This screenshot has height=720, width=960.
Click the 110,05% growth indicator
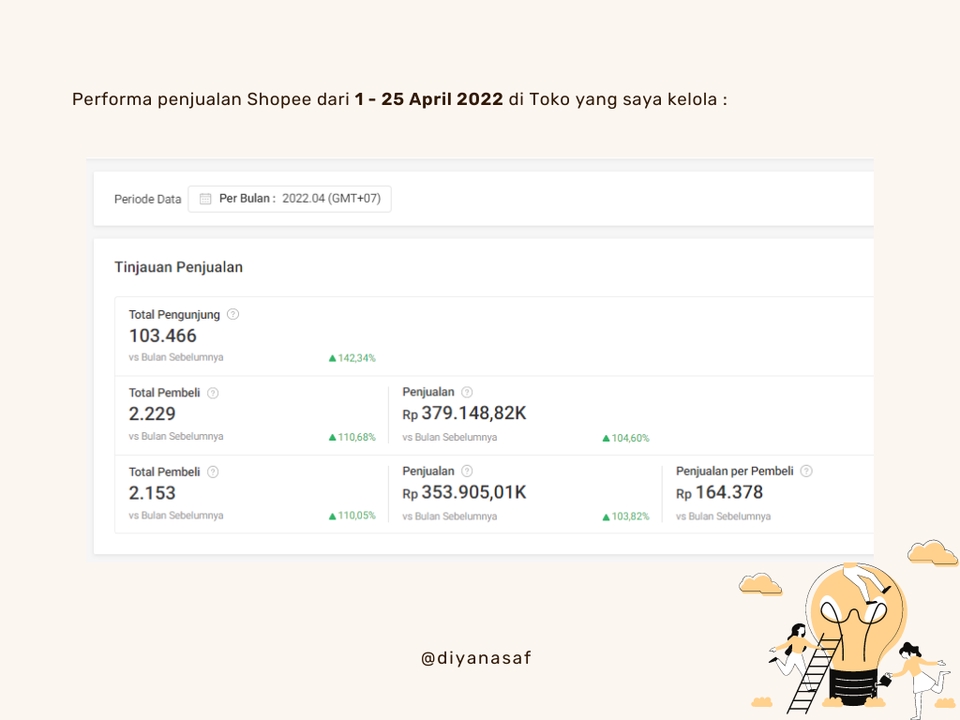[x=352, y=516]
